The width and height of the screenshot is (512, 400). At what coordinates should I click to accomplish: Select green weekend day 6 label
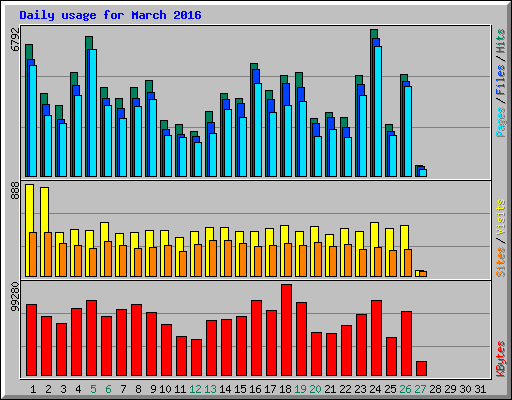[108, 389]
